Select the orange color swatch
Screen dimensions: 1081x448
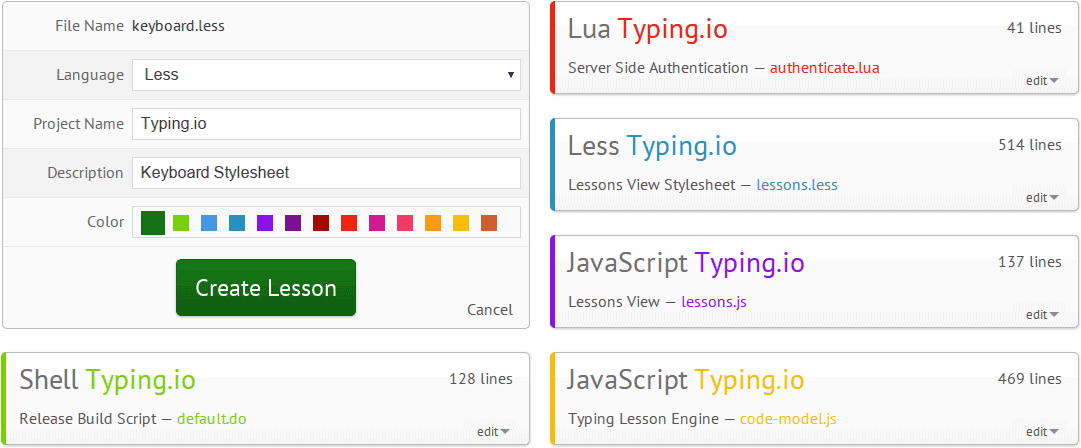coord(433,223)
